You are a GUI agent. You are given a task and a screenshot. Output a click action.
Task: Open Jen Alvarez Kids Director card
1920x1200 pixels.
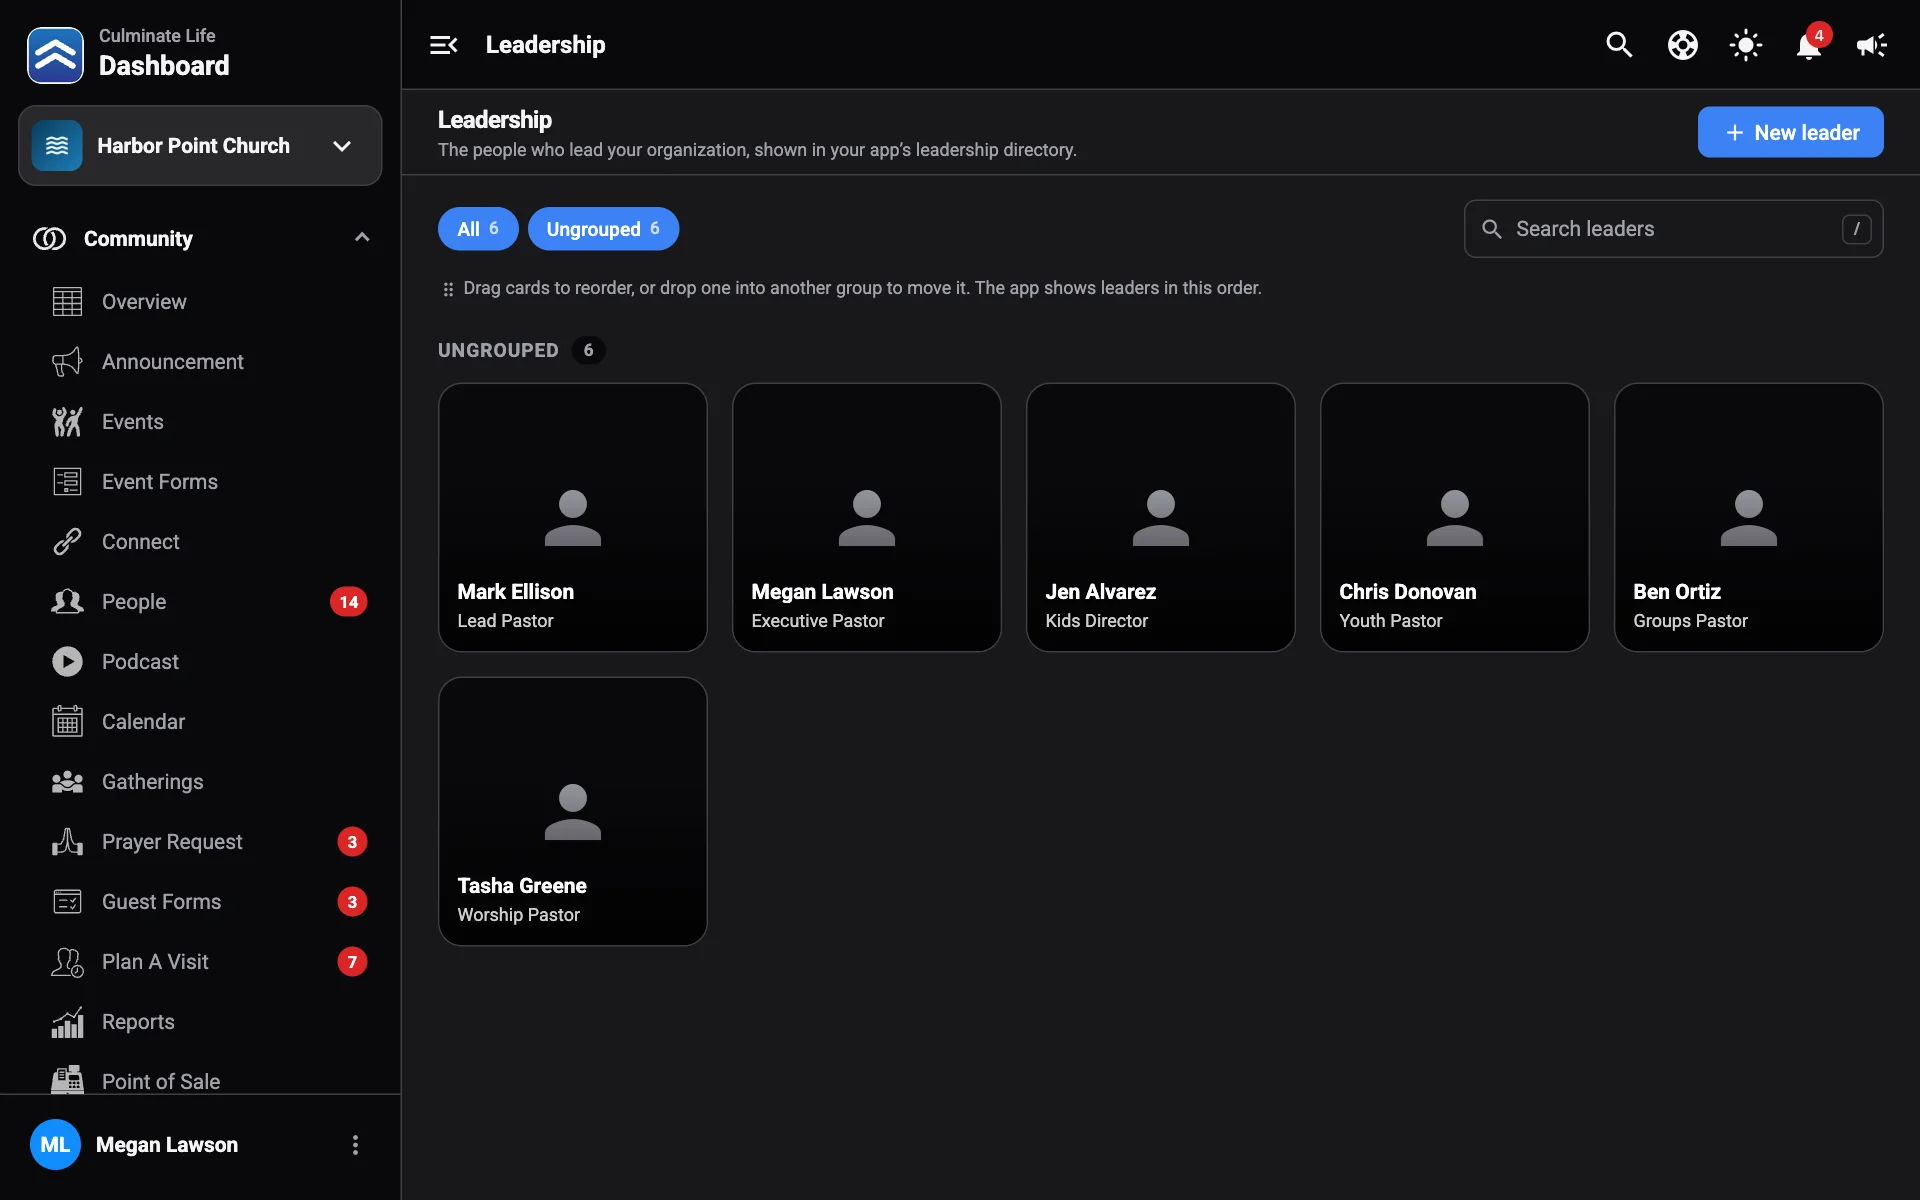coord(1161,518)
